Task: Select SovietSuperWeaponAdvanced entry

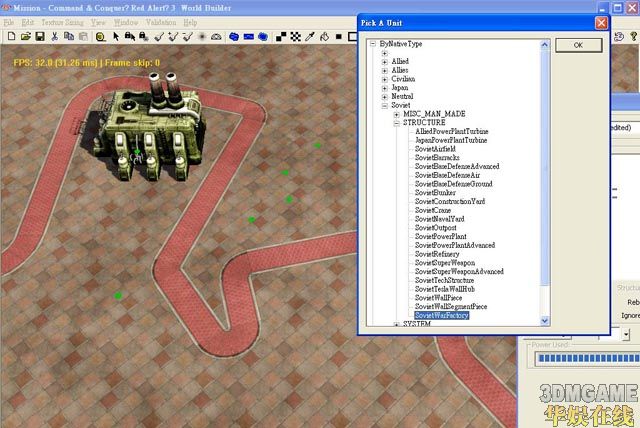Action: pyautogui.click(x=459, y=271)
